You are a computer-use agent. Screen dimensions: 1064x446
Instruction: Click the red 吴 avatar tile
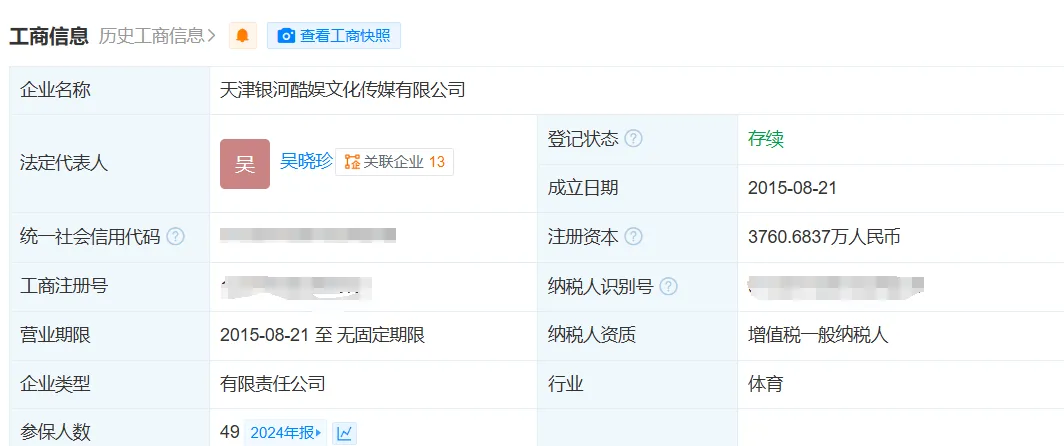(x=245, y=164)
